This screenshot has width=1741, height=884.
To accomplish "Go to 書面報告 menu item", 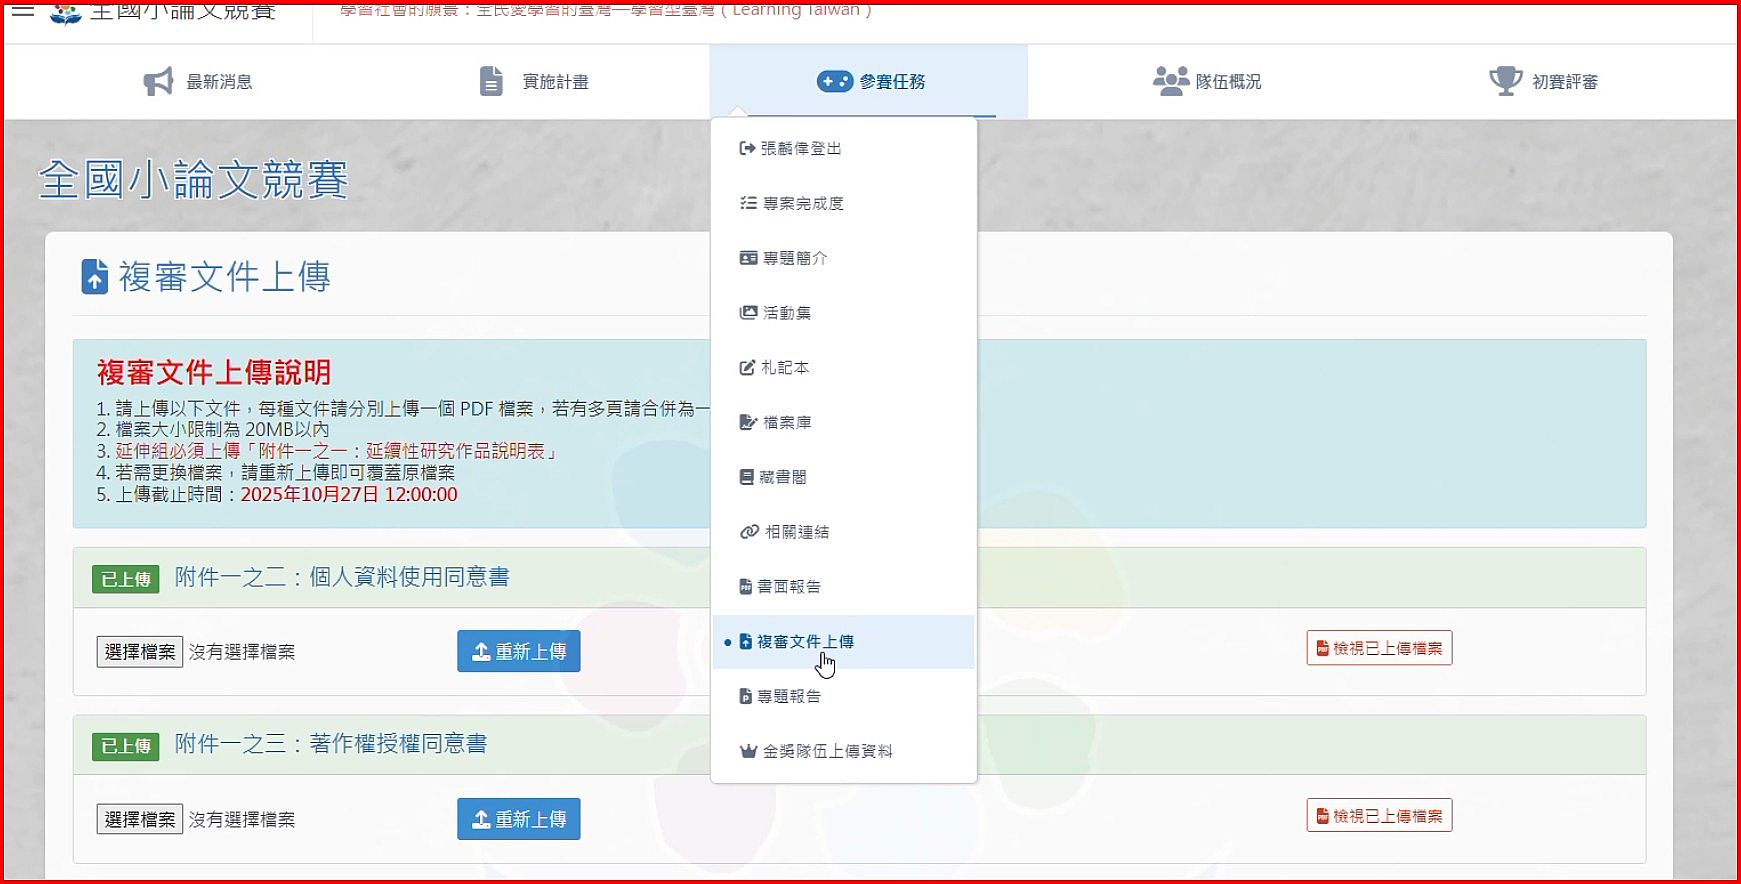I will click(x=788, y=587).
